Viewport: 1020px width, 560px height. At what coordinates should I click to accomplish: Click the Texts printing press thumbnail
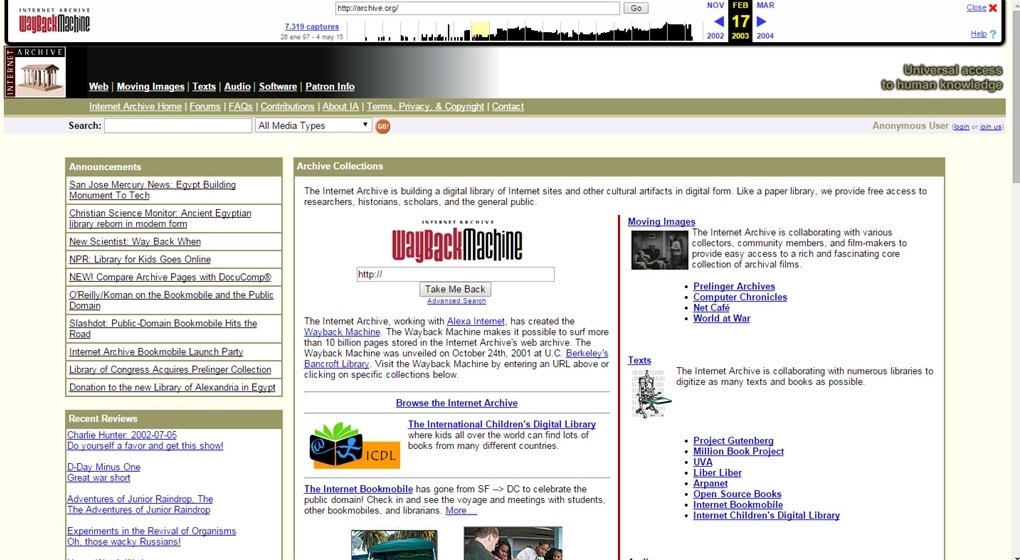tap(649, 393)
